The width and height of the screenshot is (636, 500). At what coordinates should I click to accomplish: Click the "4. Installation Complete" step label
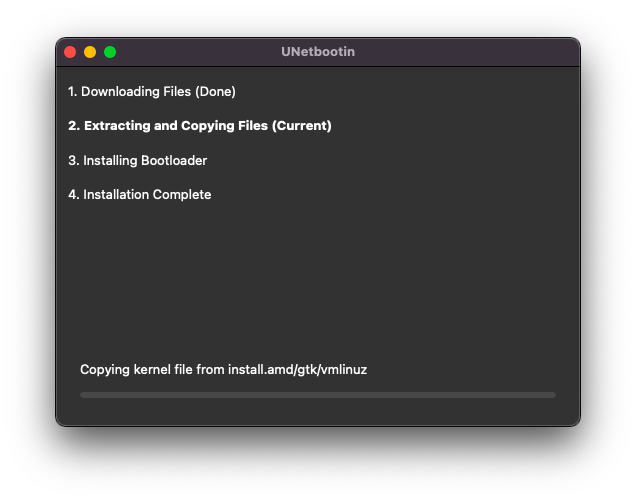click(x=140, y=195)
